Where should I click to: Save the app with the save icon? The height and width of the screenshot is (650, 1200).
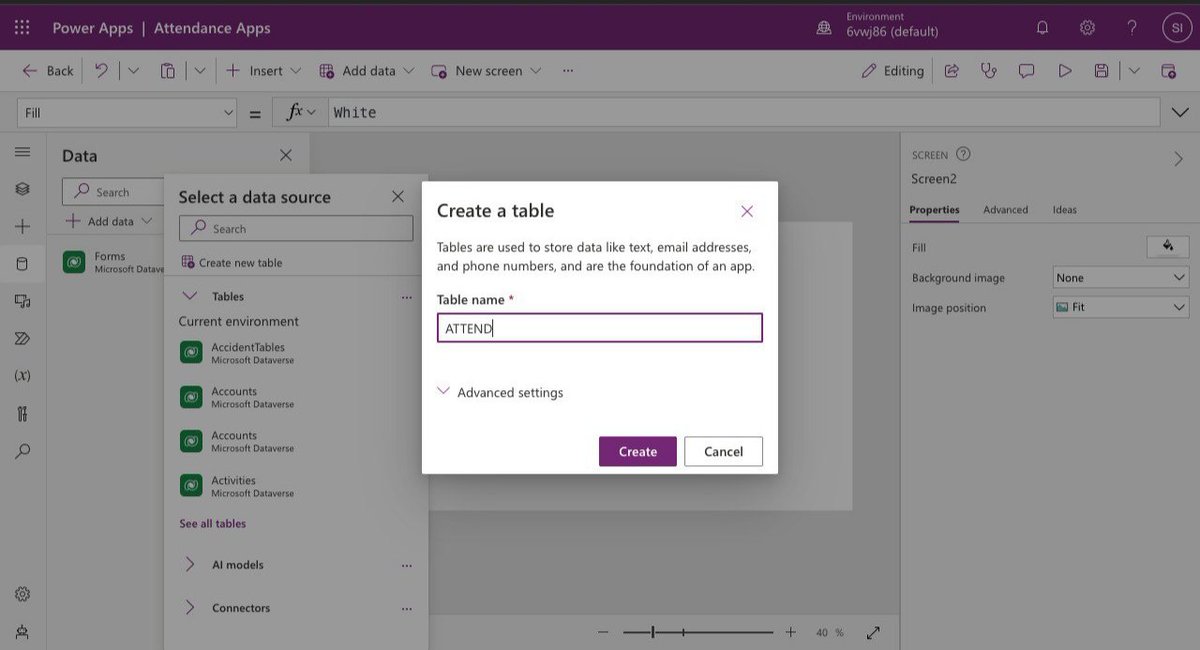1100,70
